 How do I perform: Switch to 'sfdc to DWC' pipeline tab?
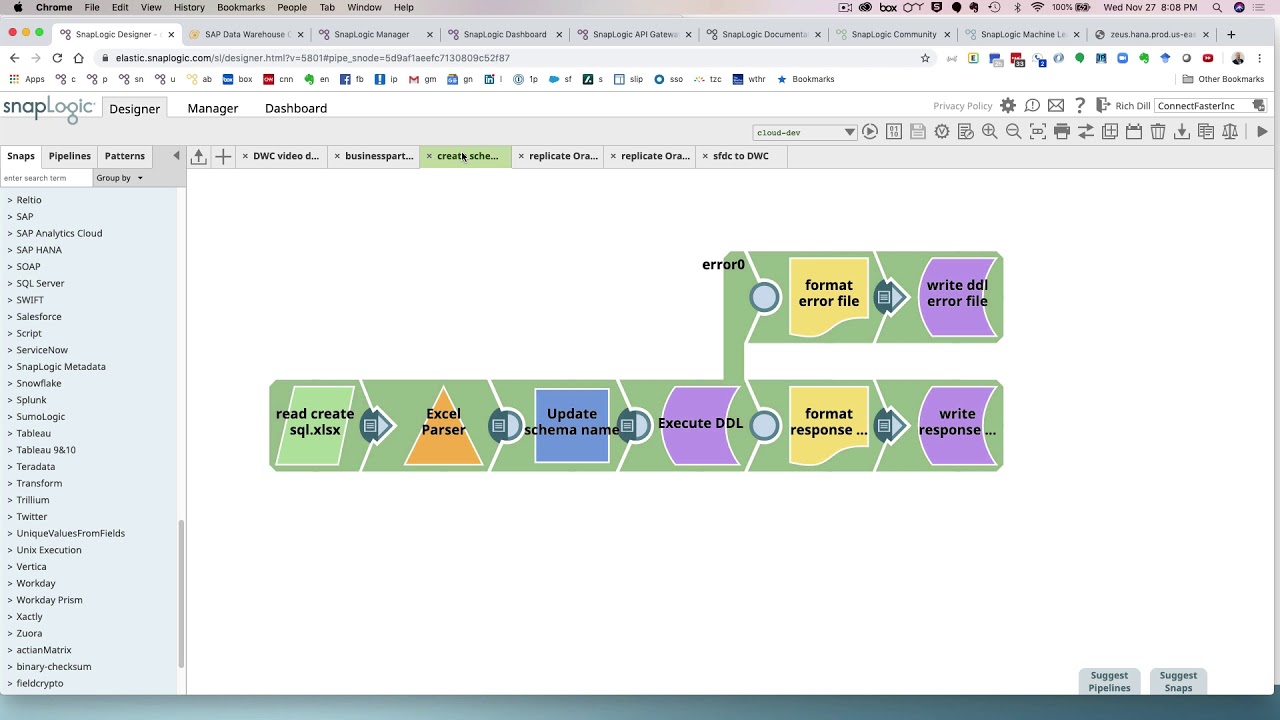point(741,156)
